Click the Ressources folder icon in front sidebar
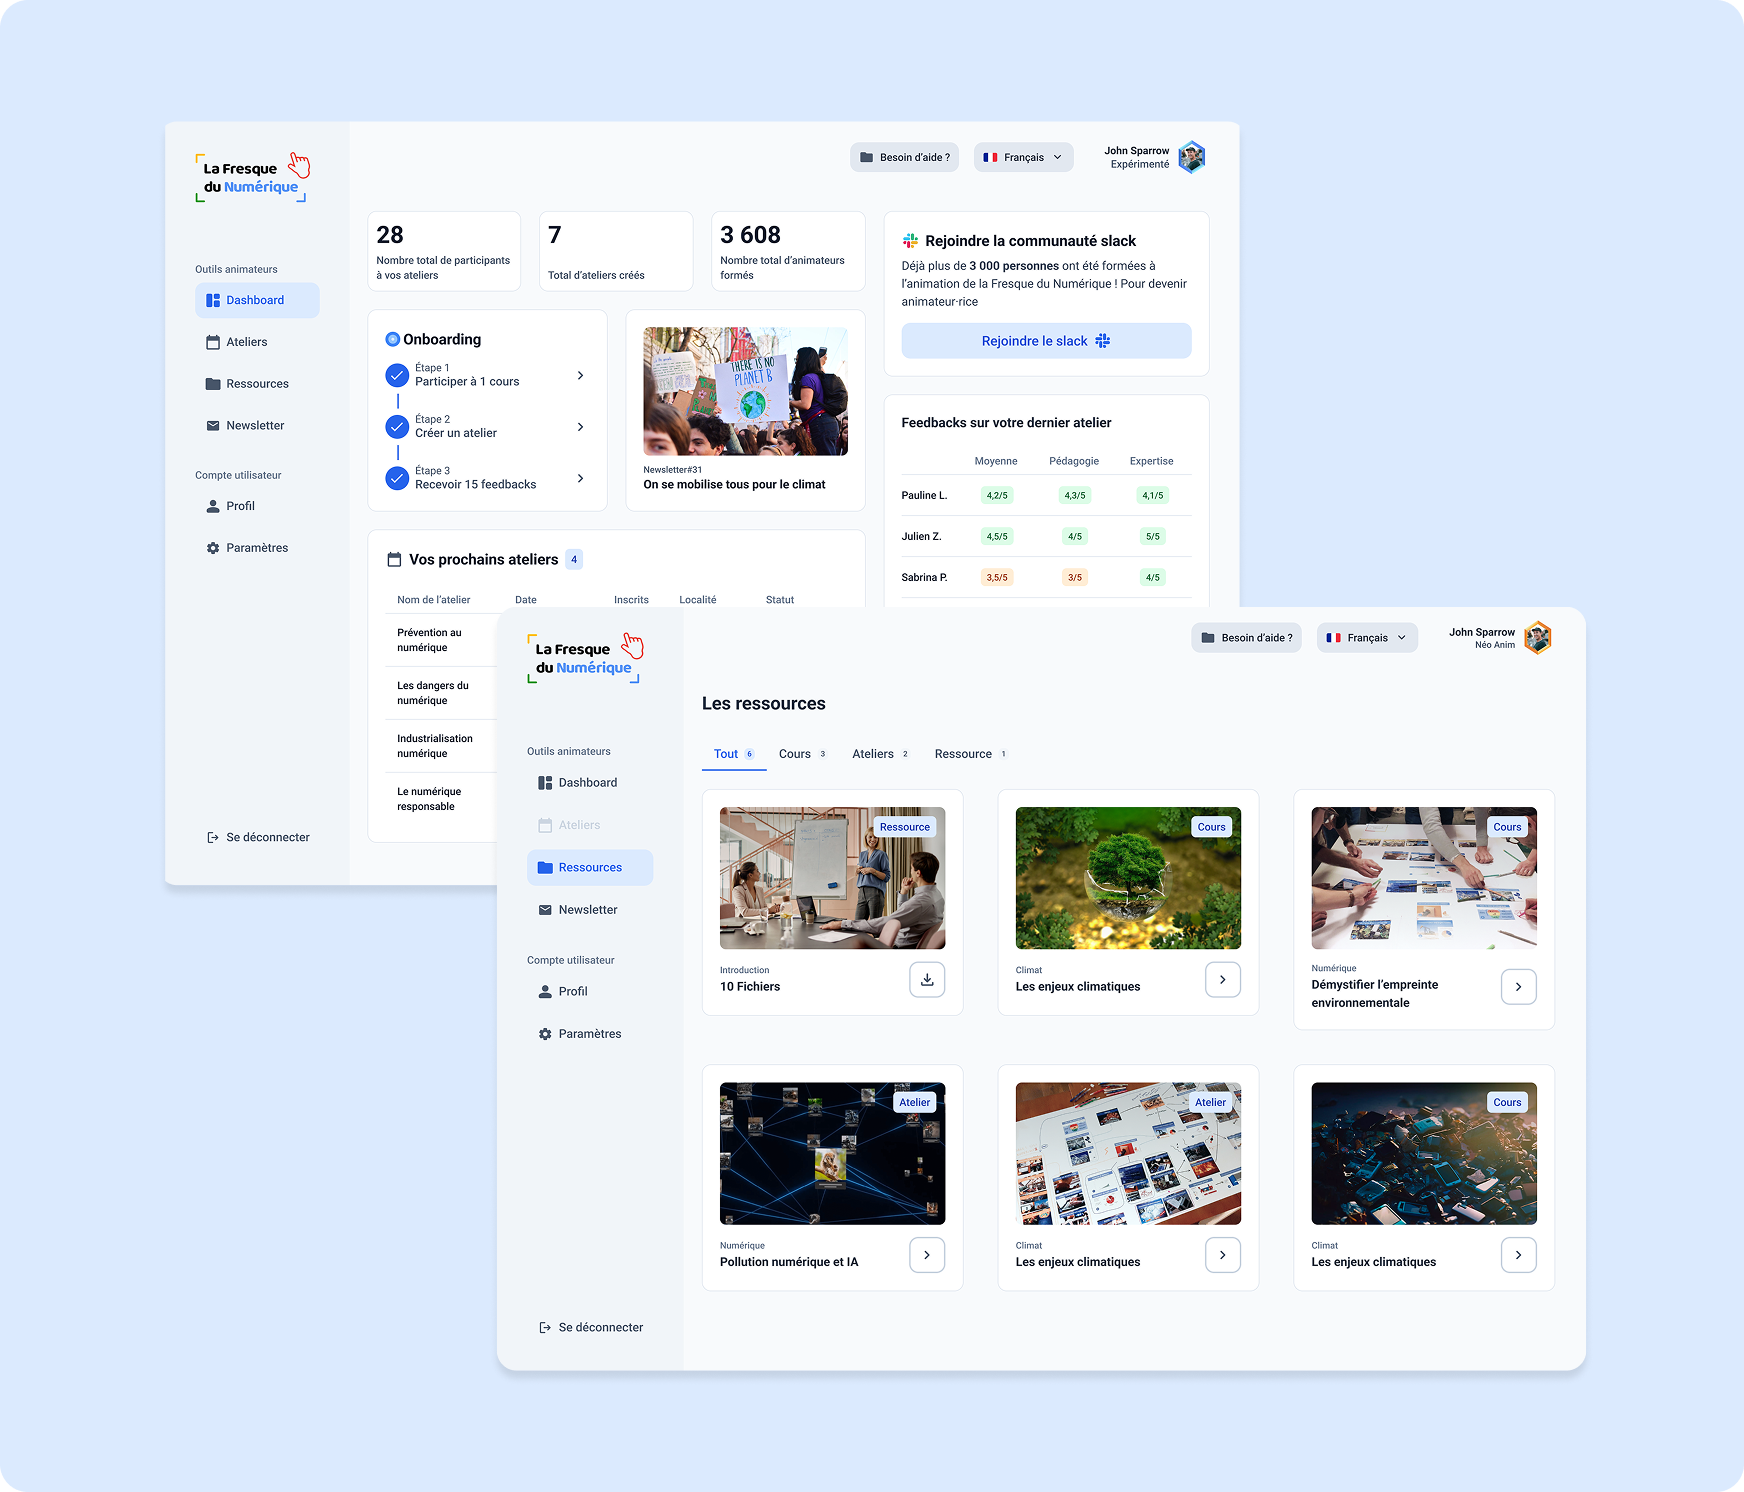The width and height of the screenshot is (1744, 1492). click(545, 868)
